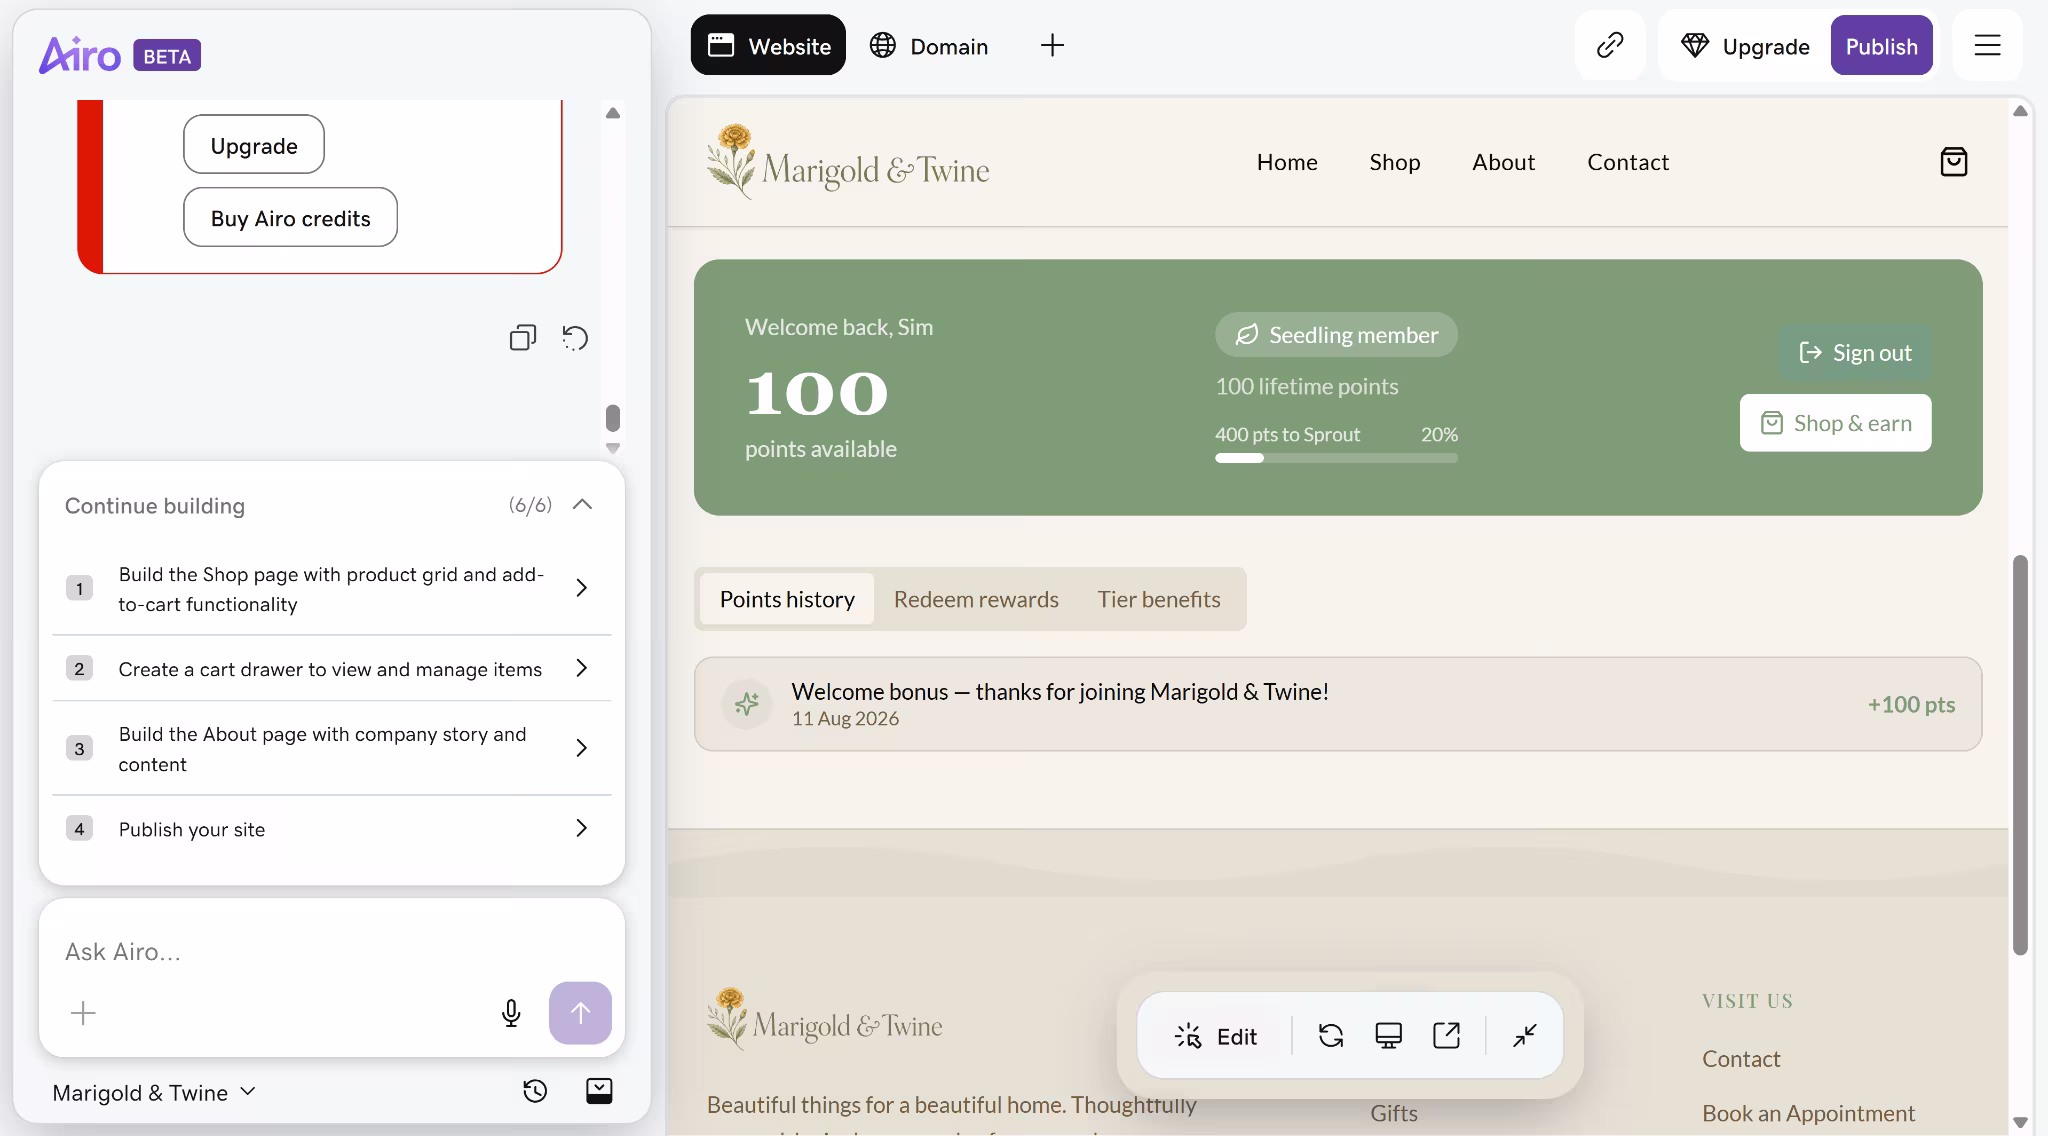This screenshot has width=2048, height=1136.
Task: Open the version history clock icon
Action: pos(535,1091)
